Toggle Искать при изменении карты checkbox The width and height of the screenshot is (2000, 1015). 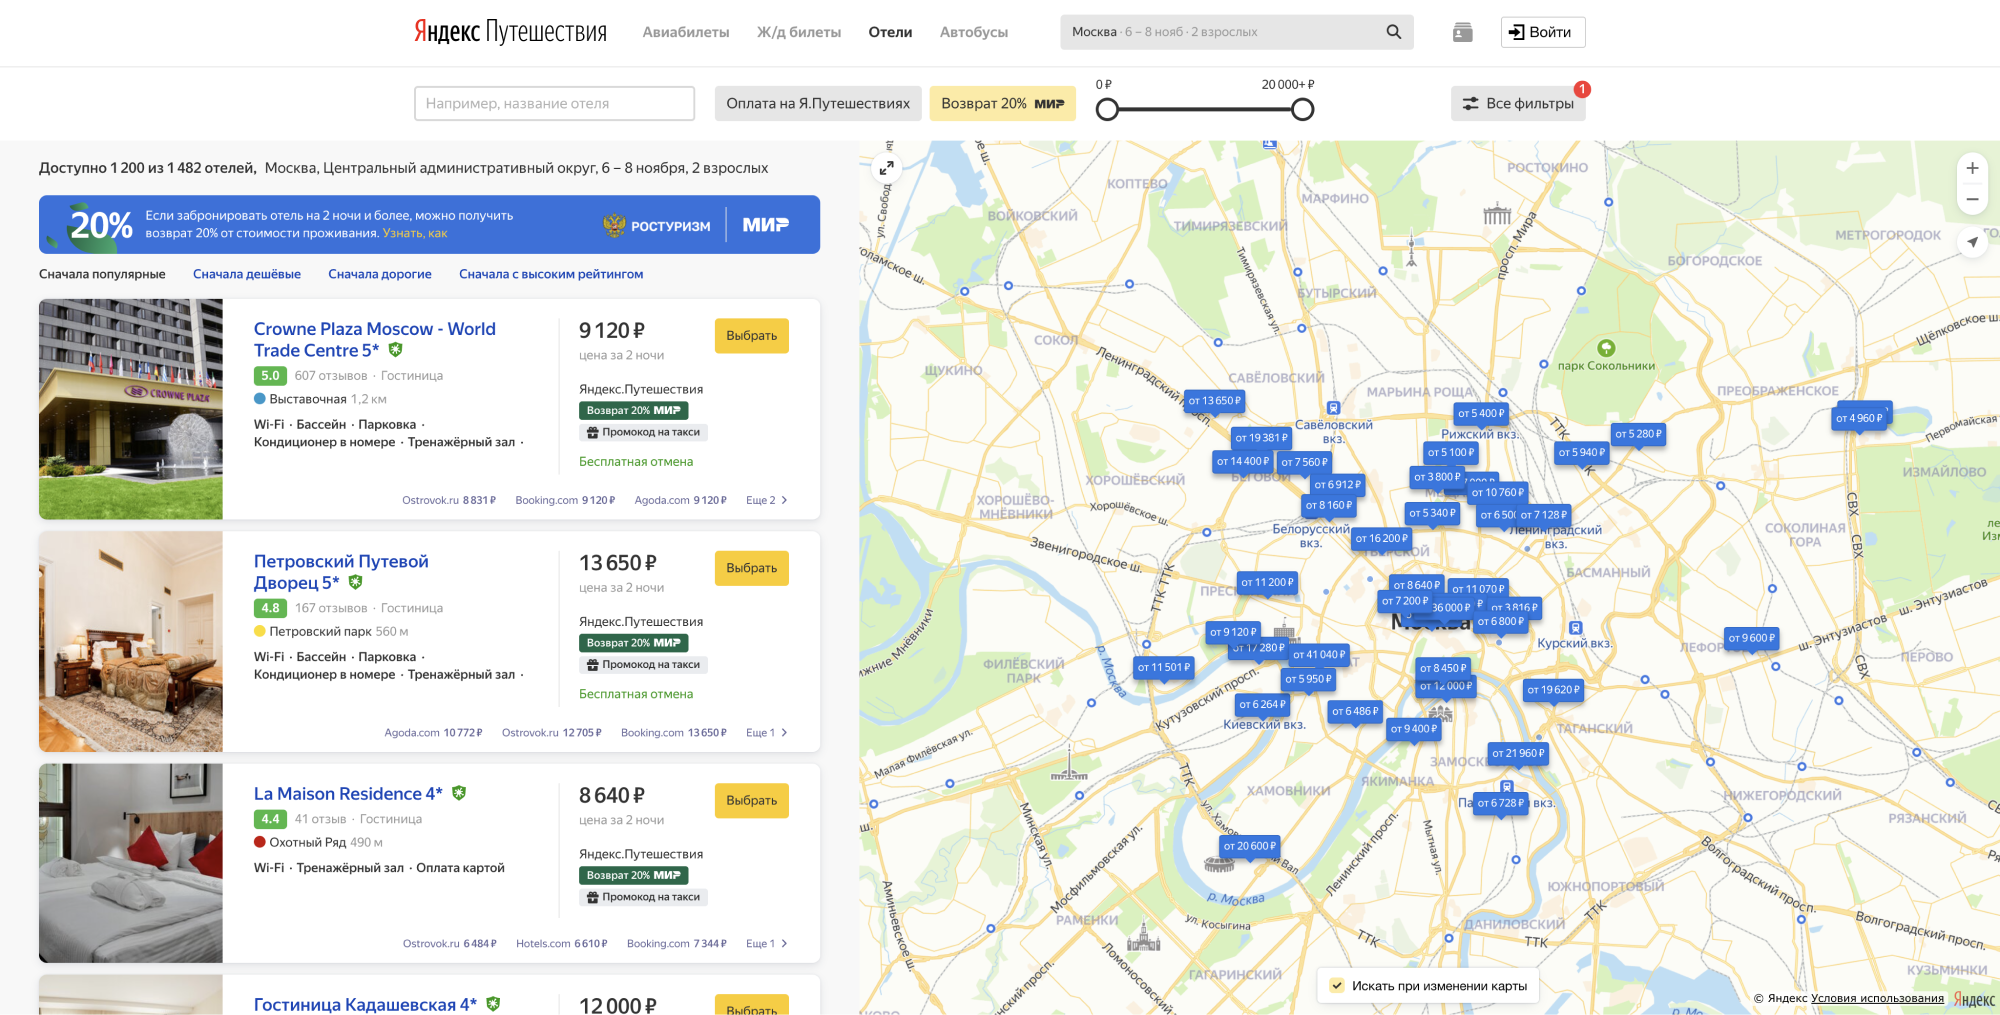pyautogui.click(x=1337, y=986)
